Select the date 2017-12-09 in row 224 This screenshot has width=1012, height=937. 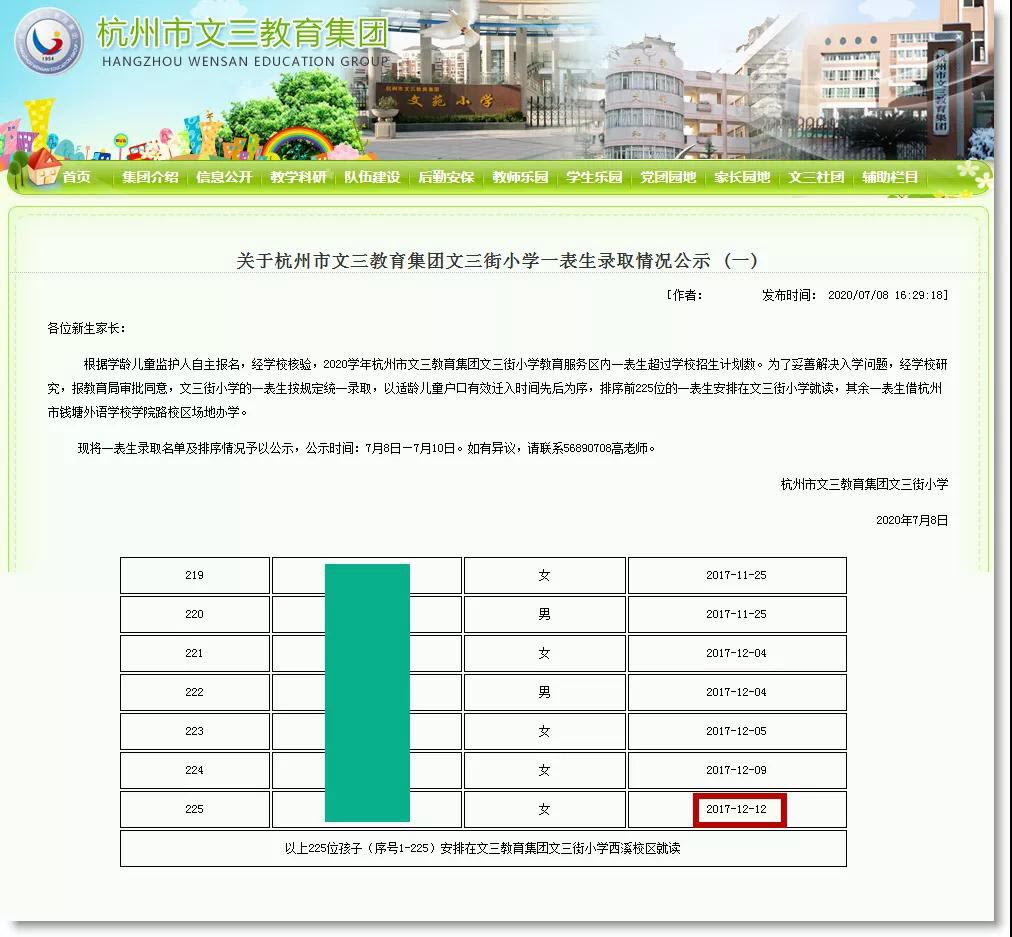tap(736, 770)
